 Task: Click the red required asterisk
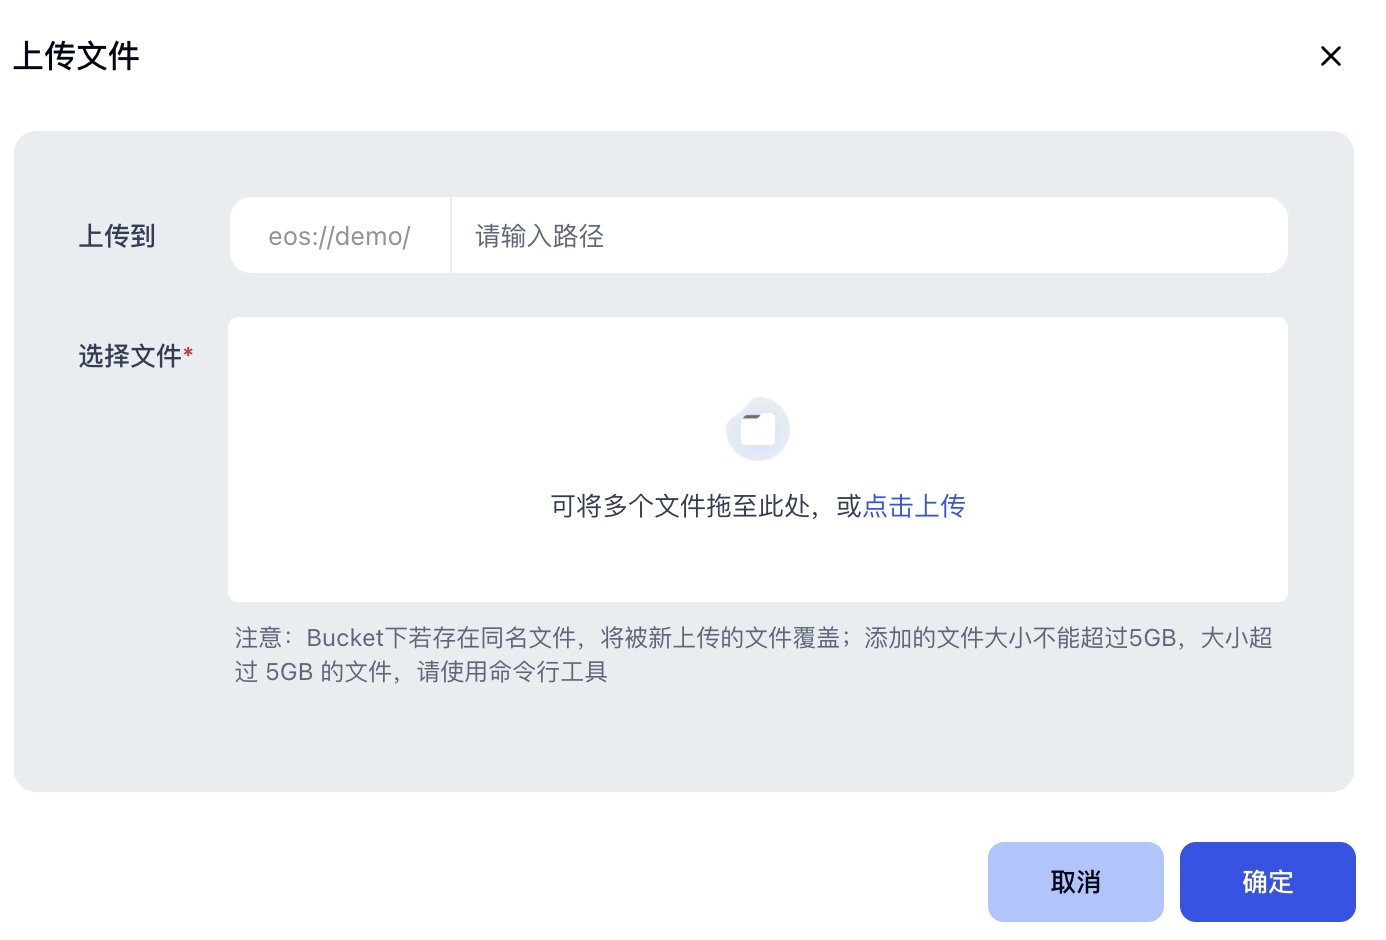click(x=188, y=353)
